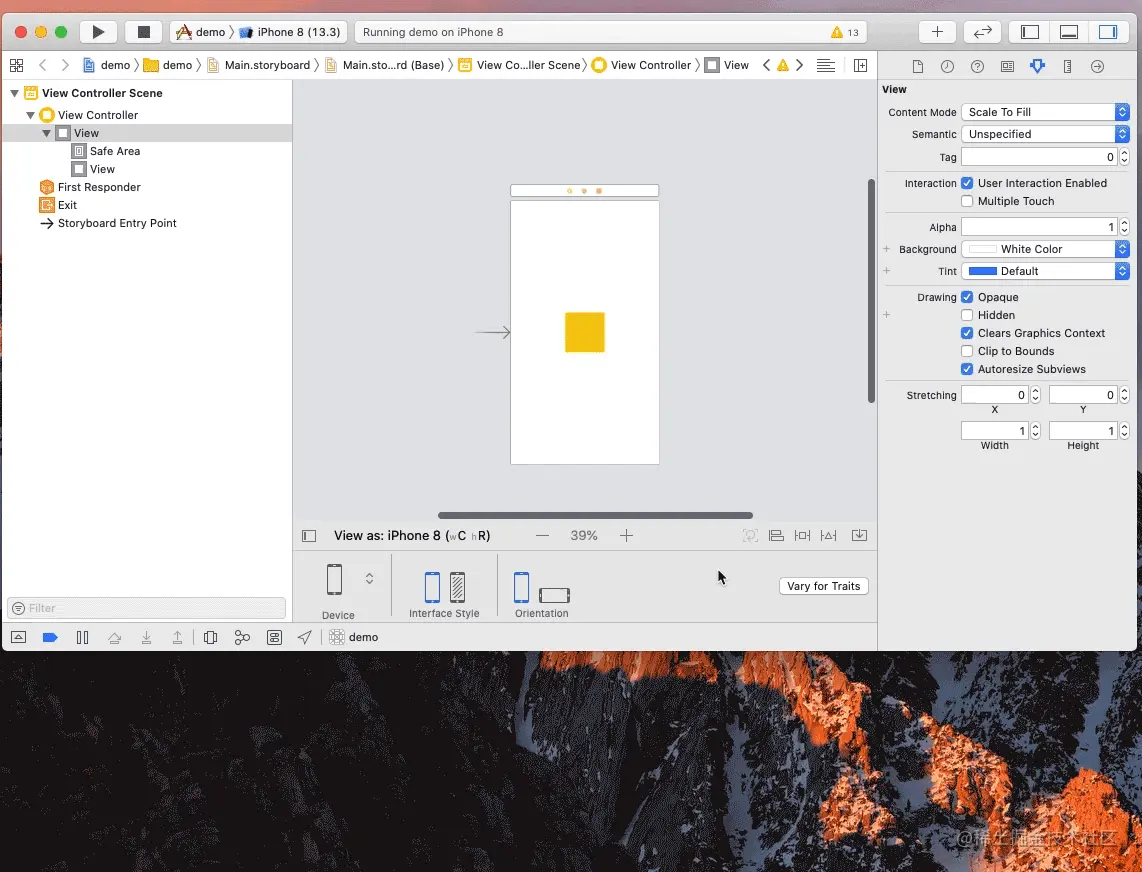
Task: Open the related items grid icon
Action: coord(16,65)
